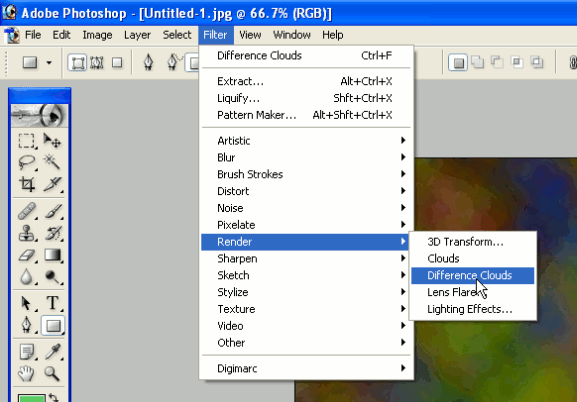
Task: Choose Freeform Pen in the options bar
Action: point(174,63)
